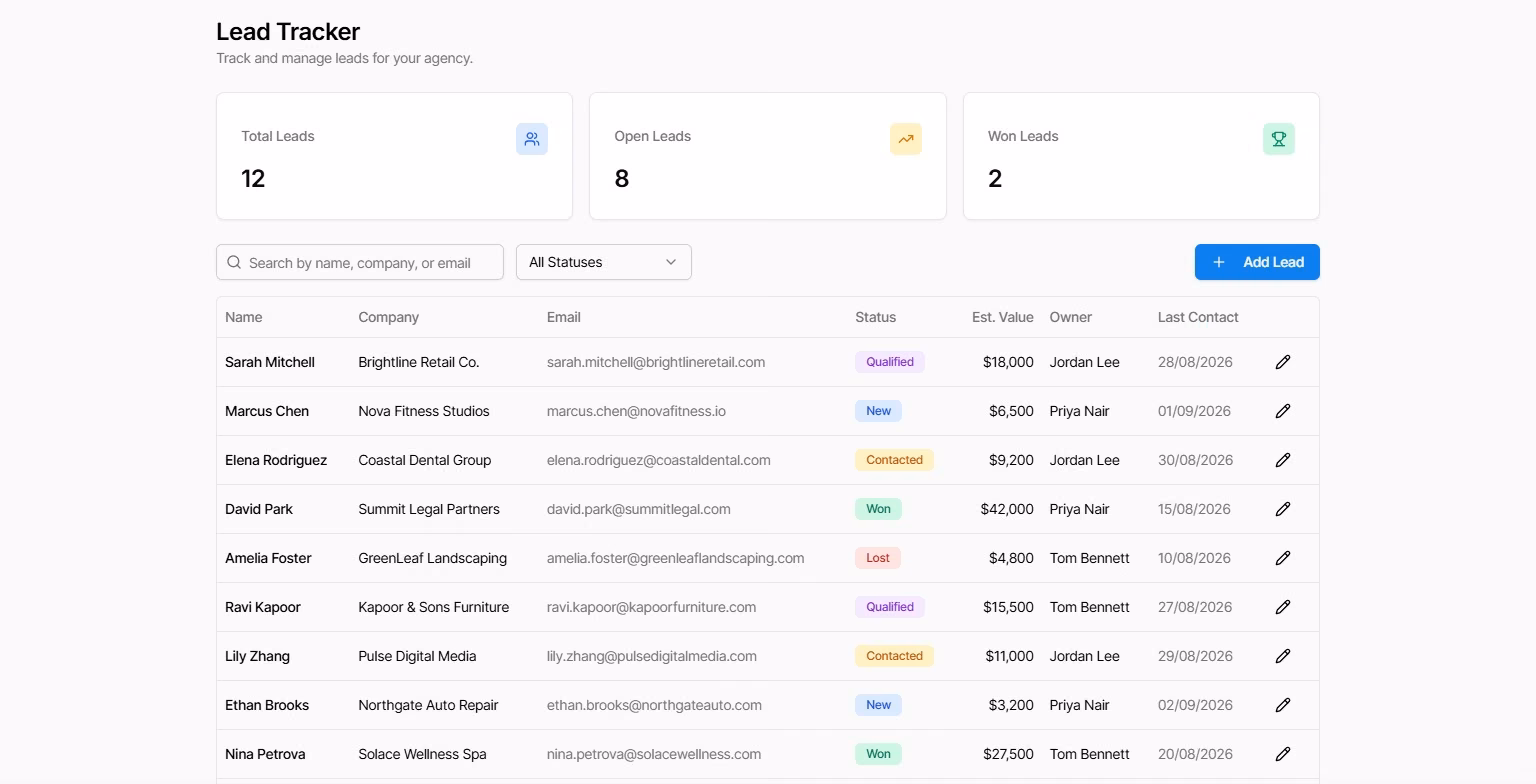Click the Total Leads people icon

coord(532,139)
